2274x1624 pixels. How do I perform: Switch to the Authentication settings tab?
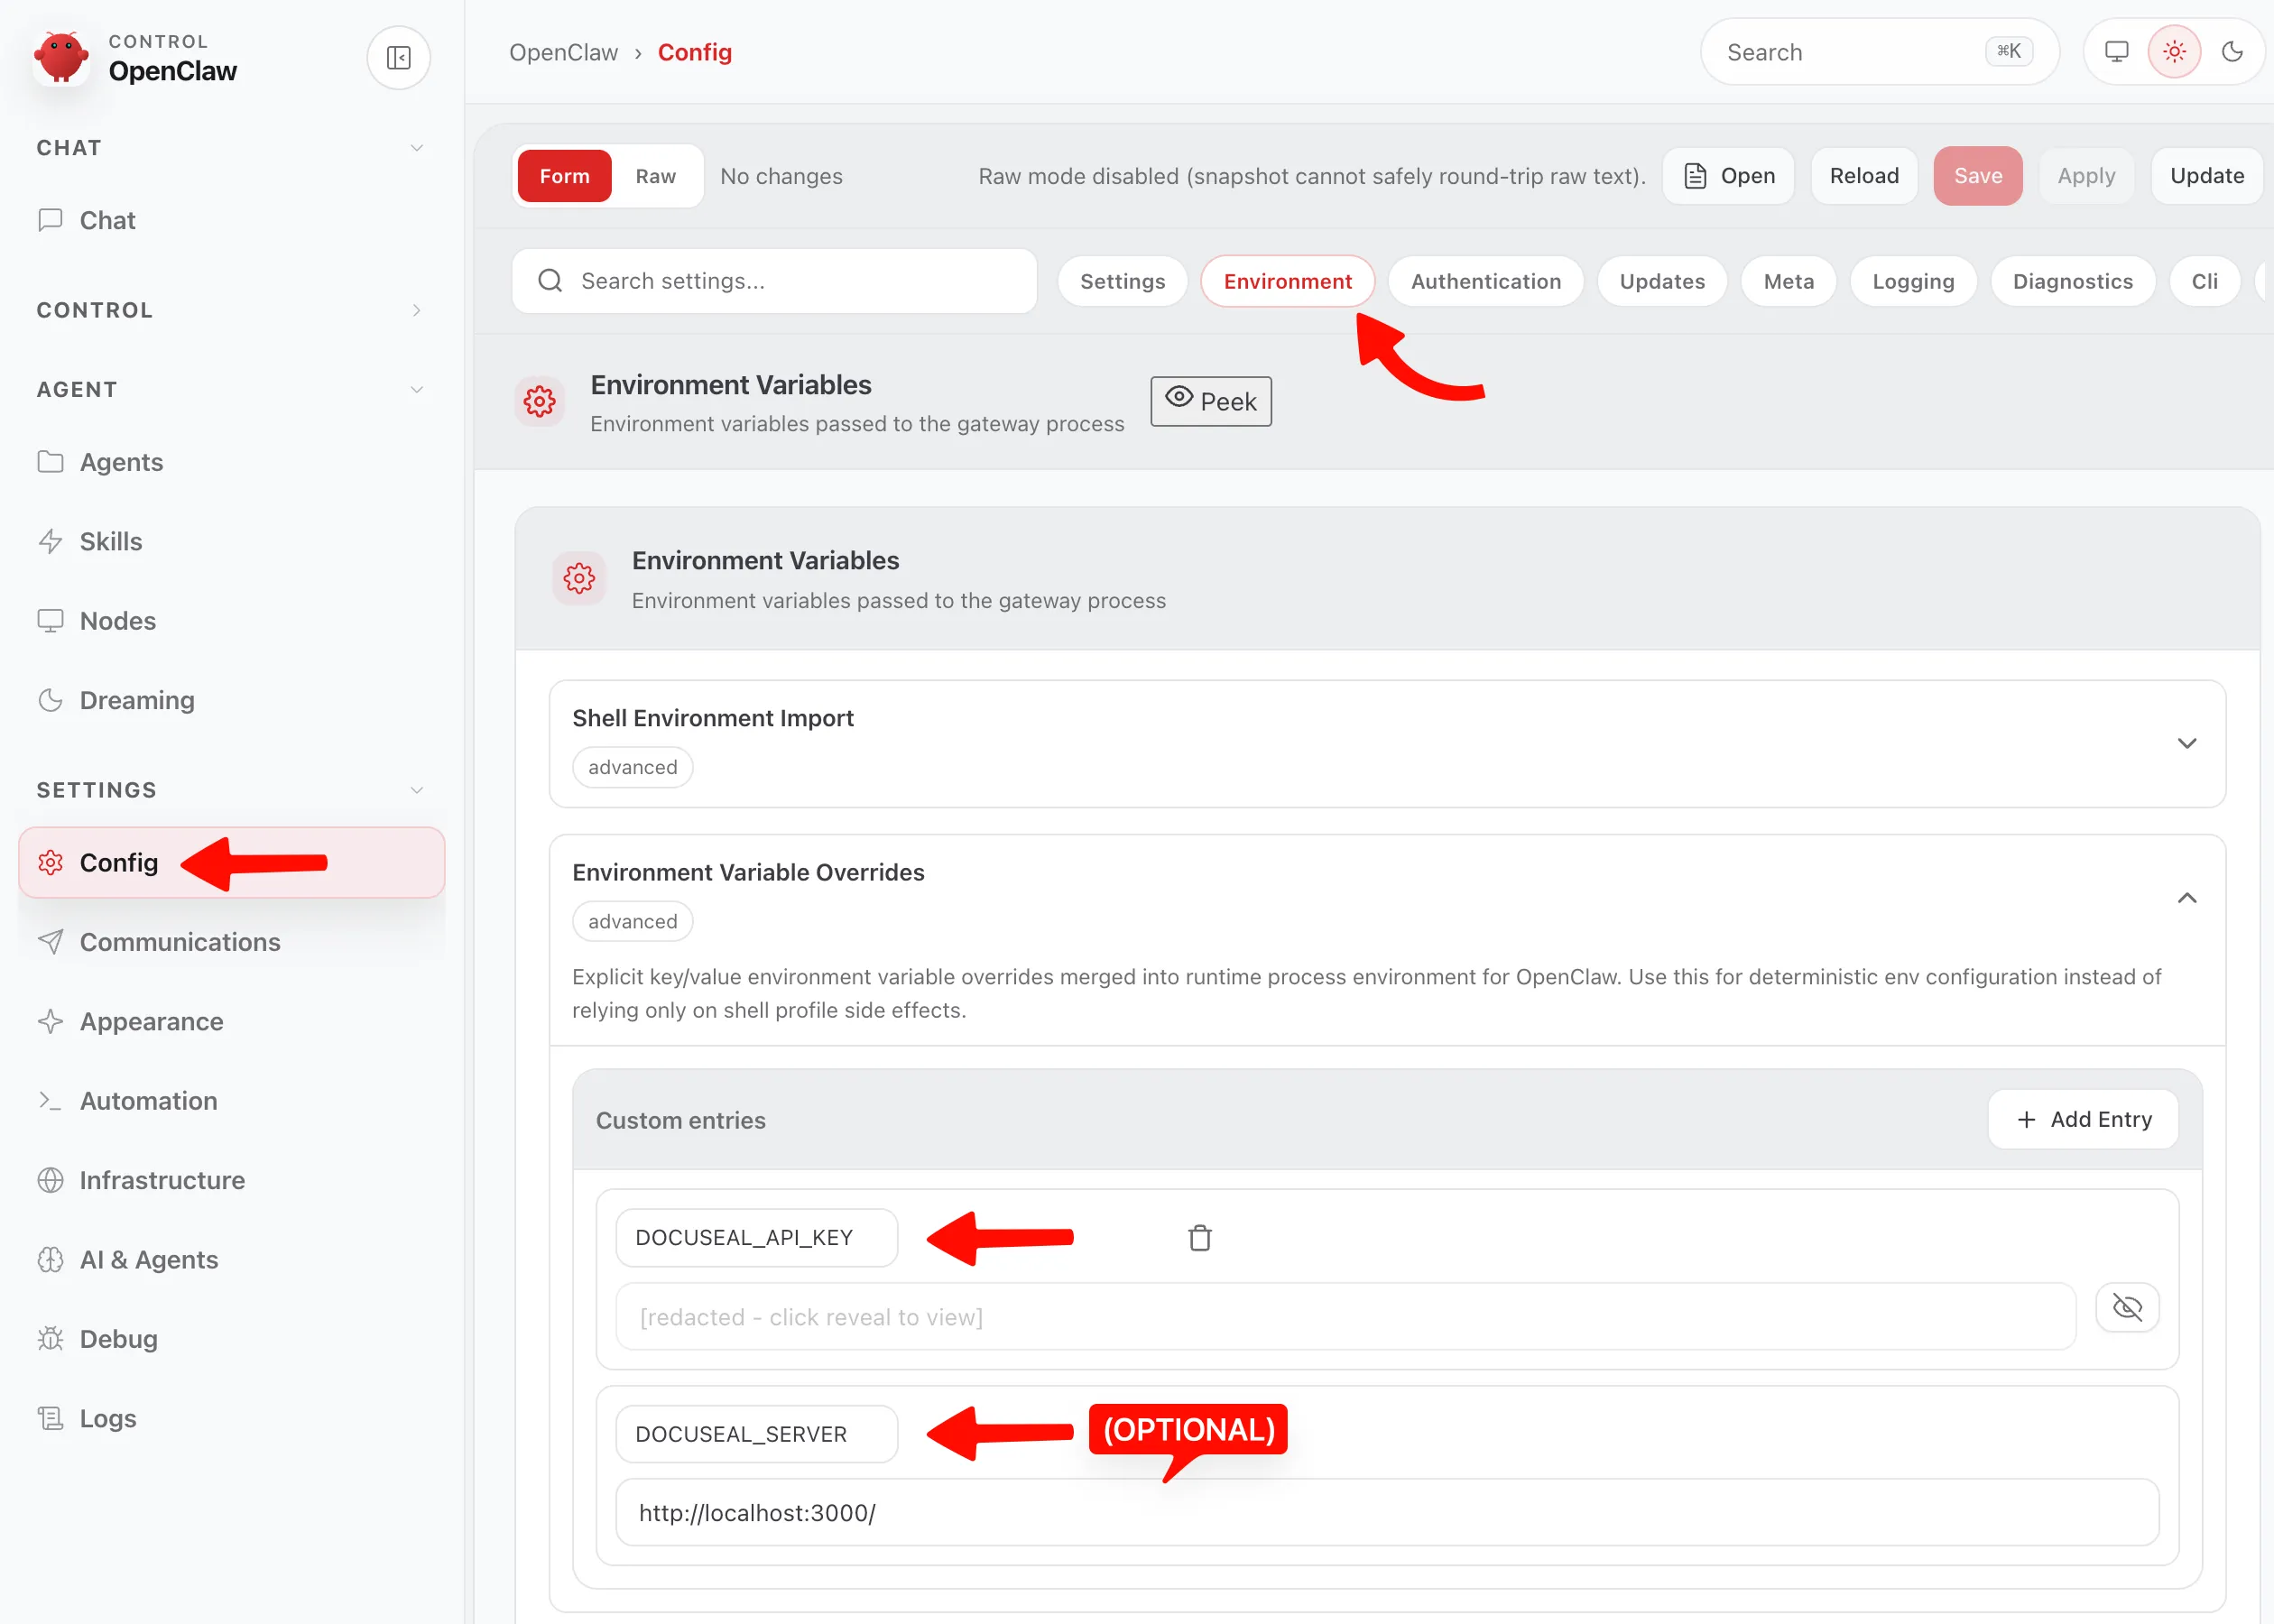(x=1485, y=281)
